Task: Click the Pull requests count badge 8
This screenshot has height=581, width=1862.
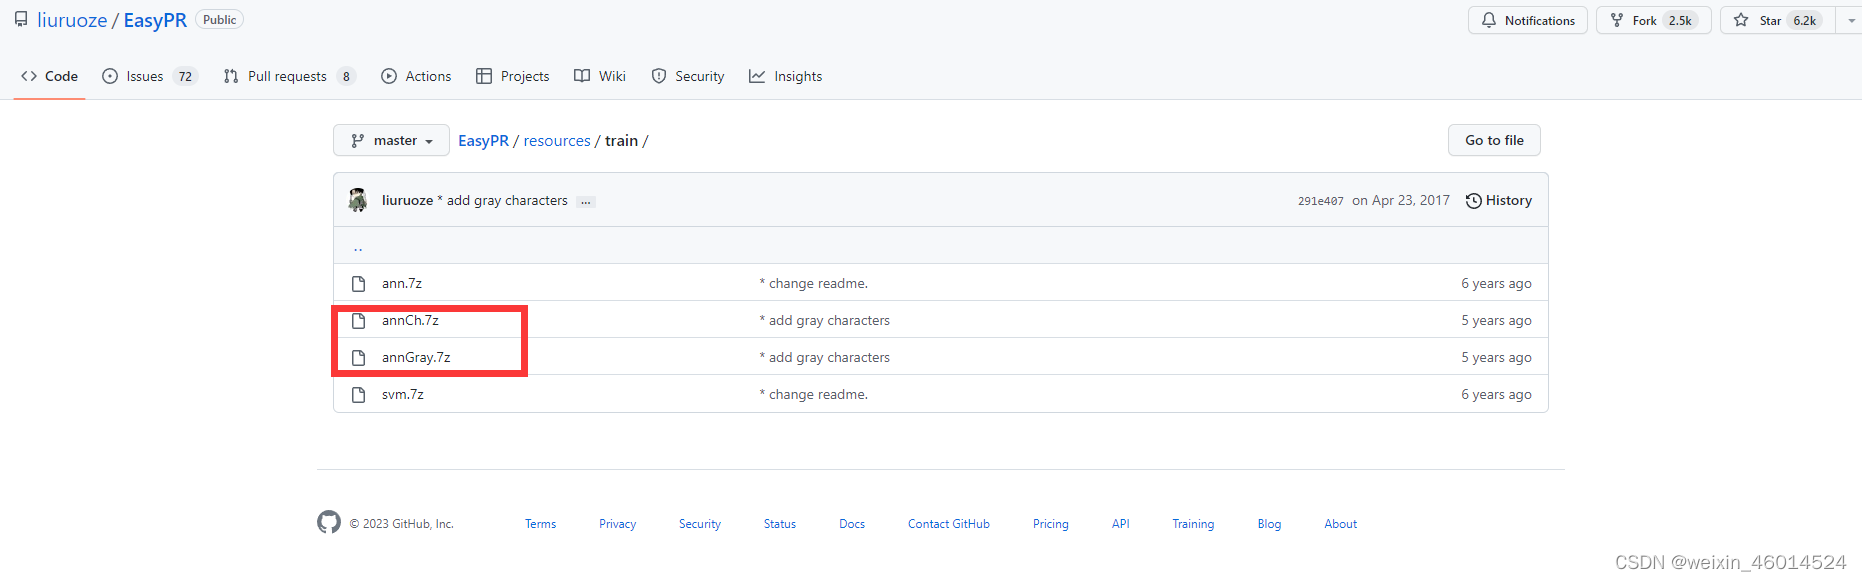Action: [x=346, y=77]
